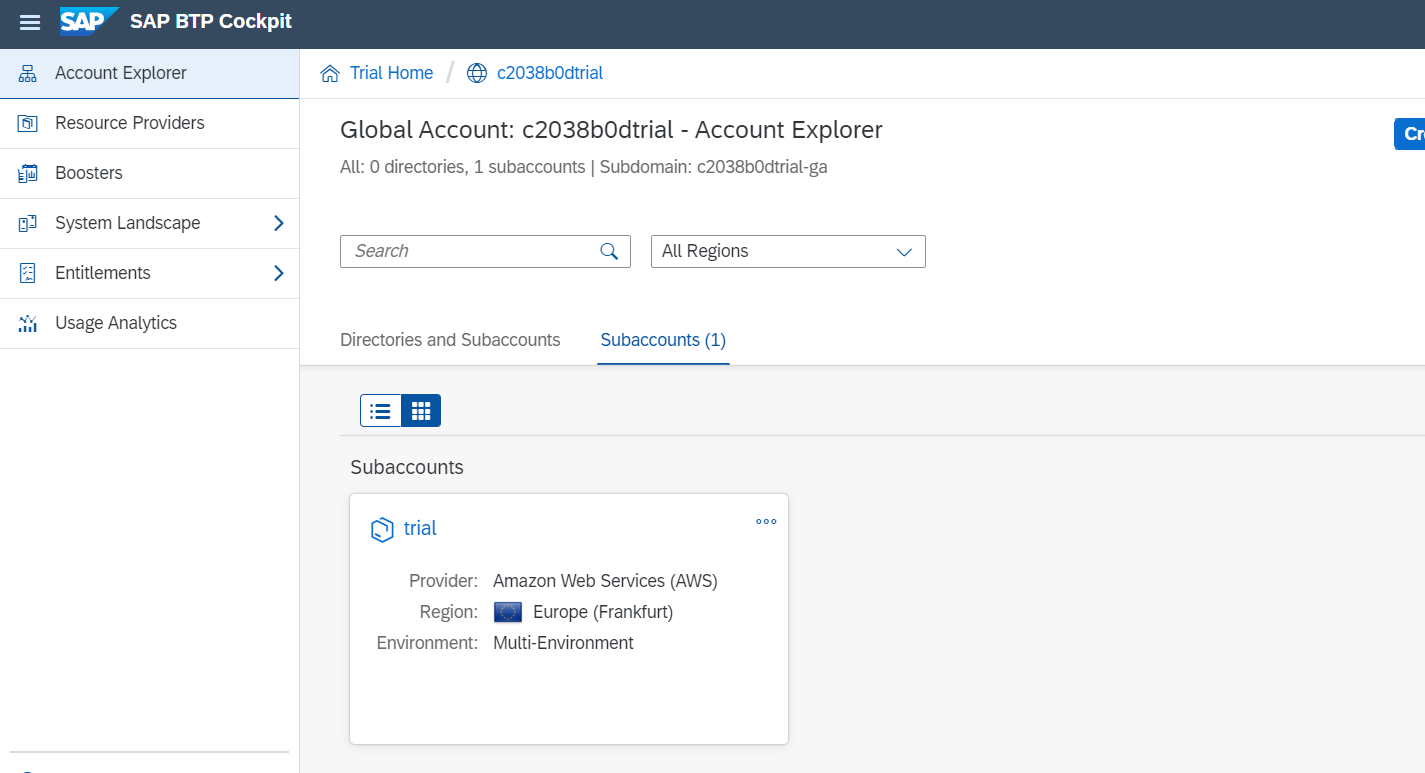
Task: Switch to list view
Action: [x=380, y=411]
